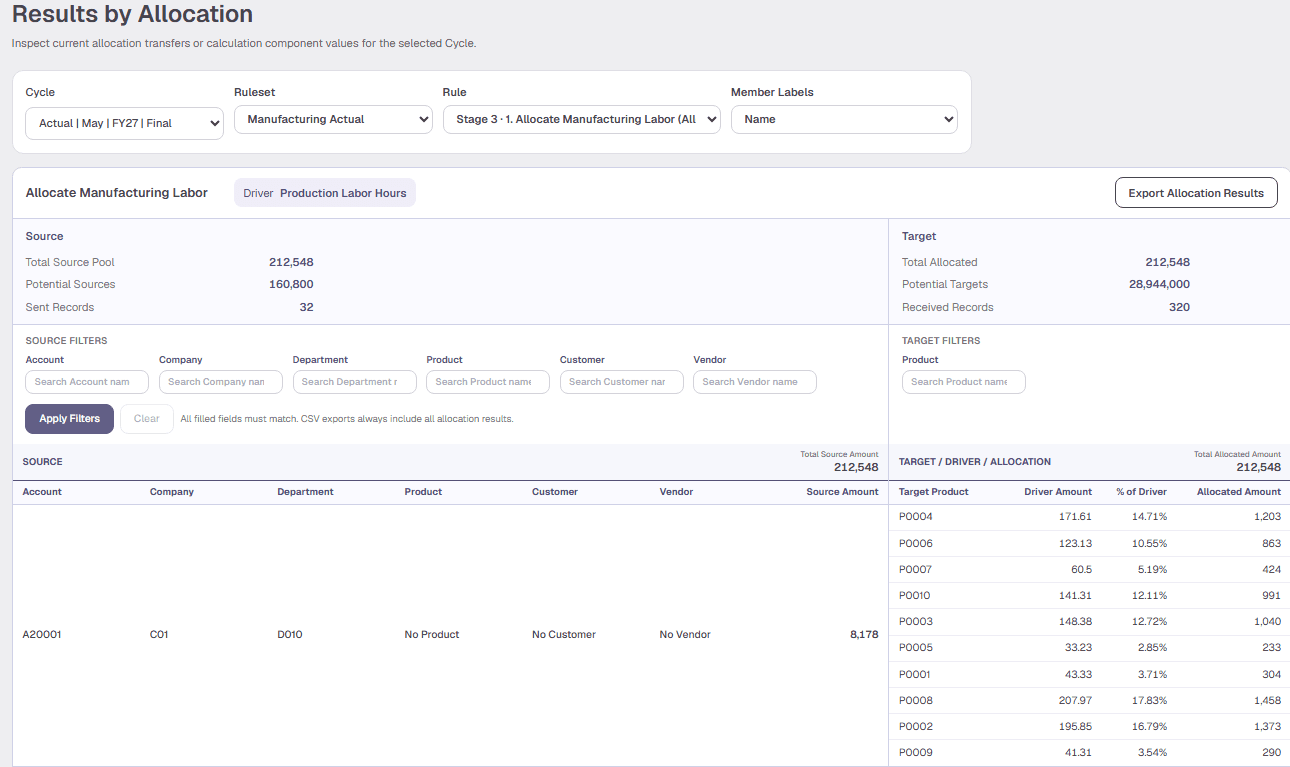The height and width of the screenshot is (767, 1290).
Task: Click Export Allocation Results button
Action: 1196,193
